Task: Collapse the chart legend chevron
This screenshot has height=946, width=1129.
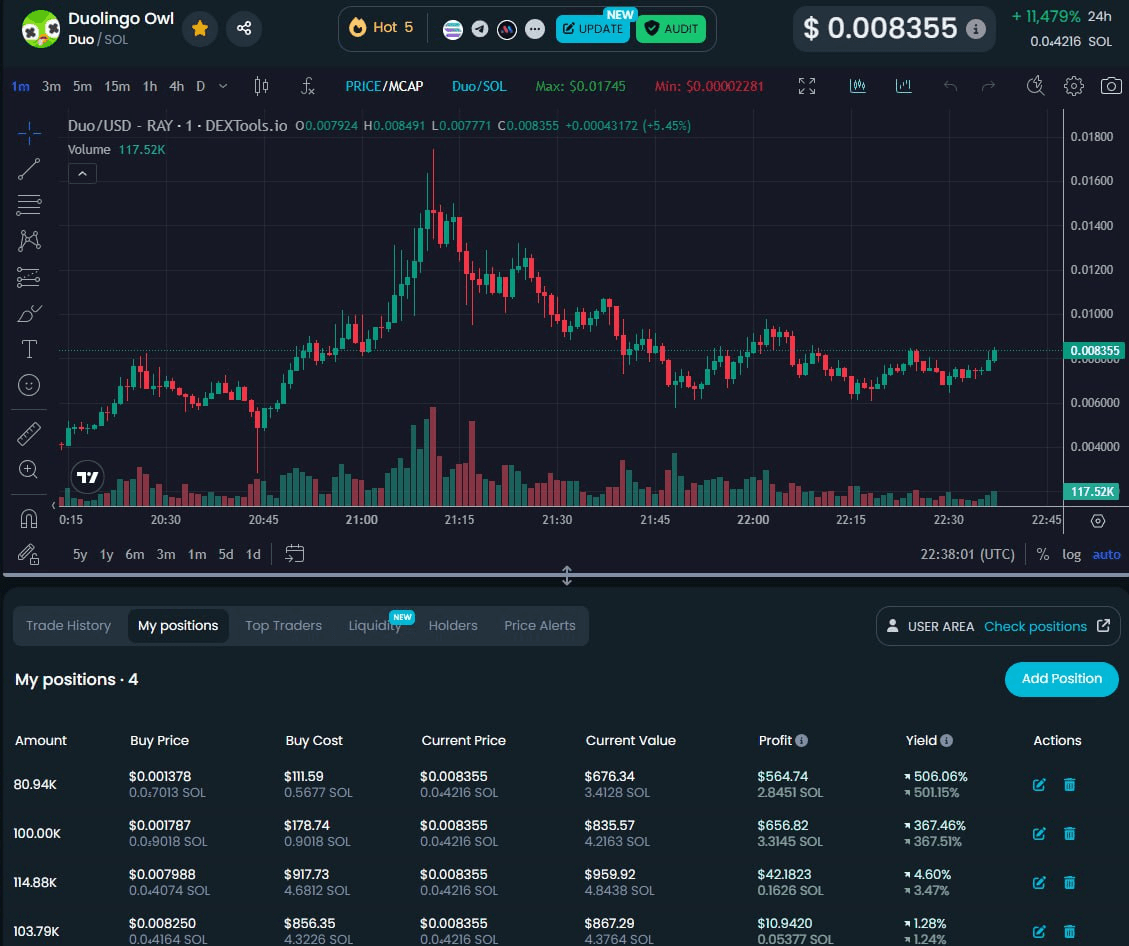Action: (x=83, y=174)
